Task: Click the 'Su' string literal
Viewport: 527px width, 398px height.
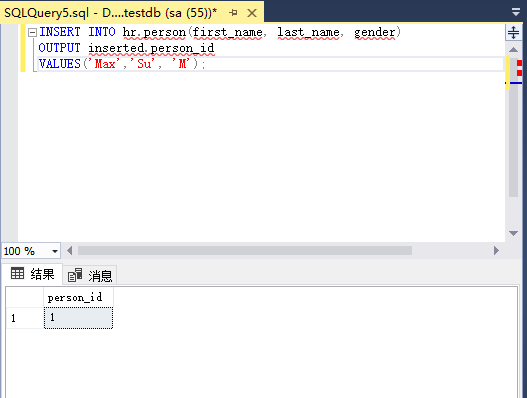Action: pos(142,64)
